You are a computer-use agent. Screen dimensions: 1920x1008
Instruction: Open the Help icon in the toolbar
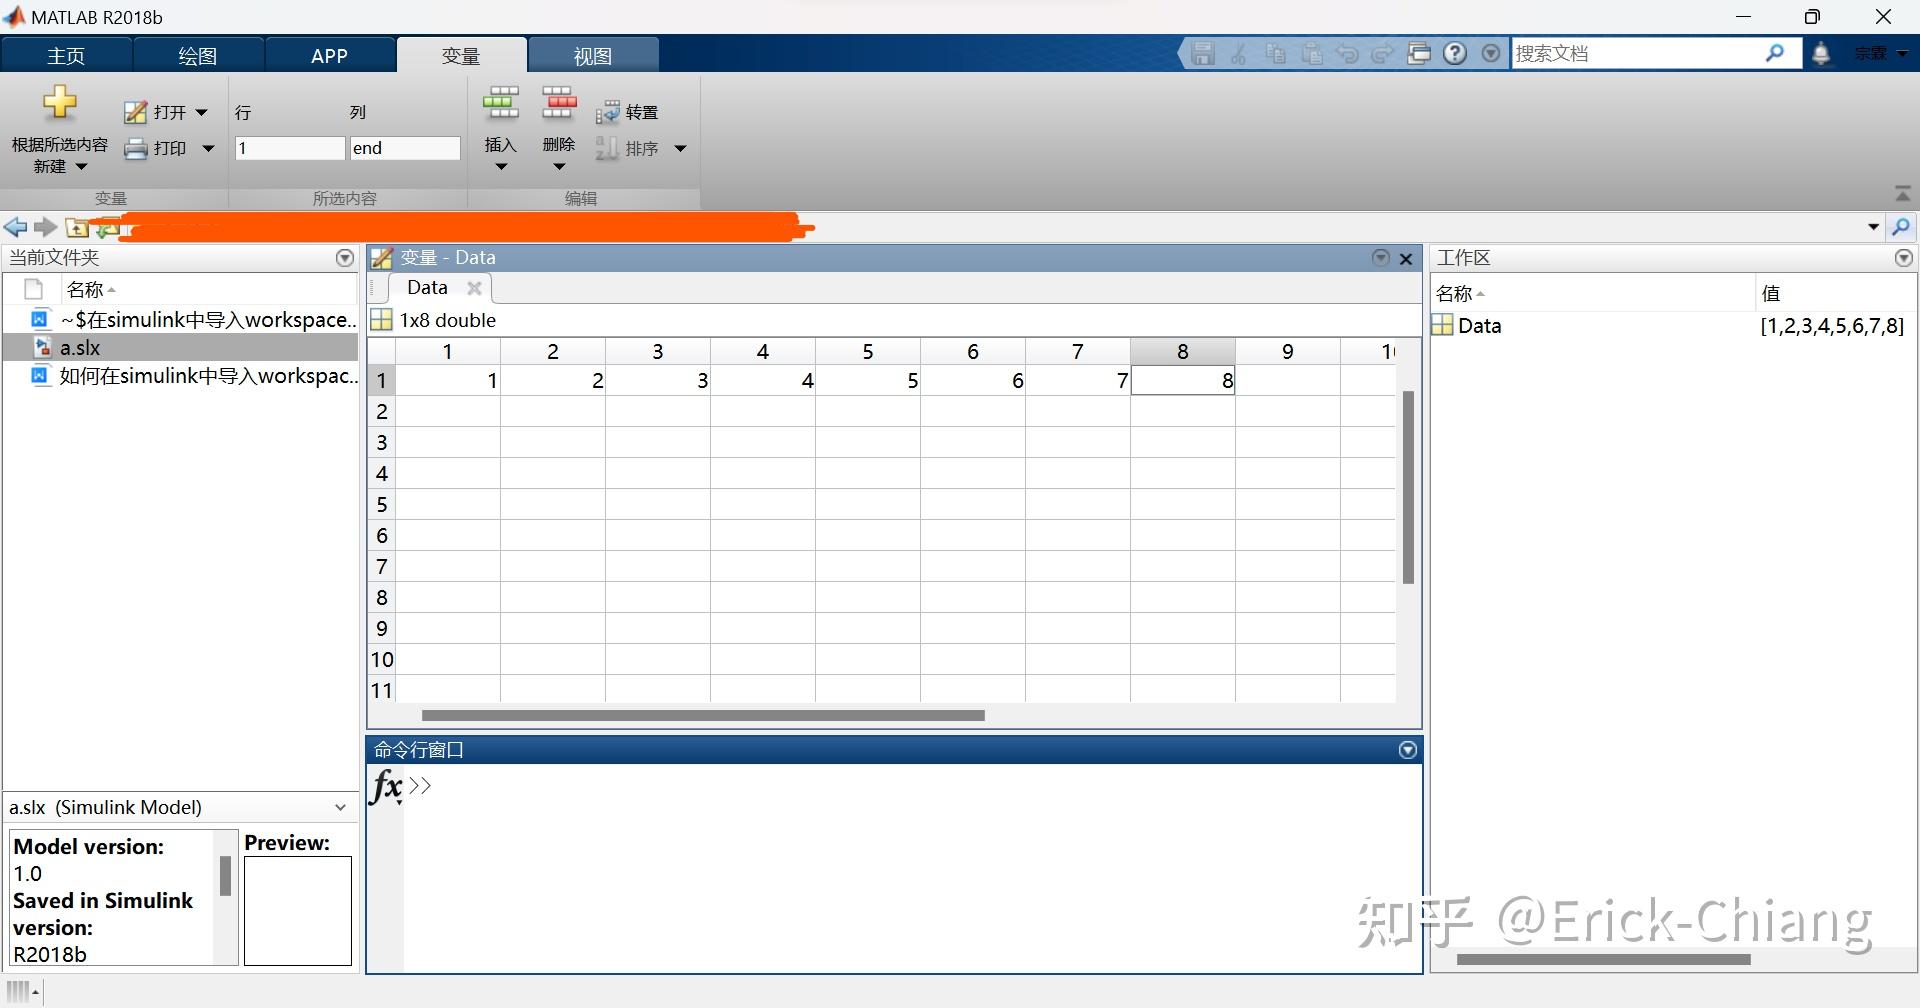1455,53
